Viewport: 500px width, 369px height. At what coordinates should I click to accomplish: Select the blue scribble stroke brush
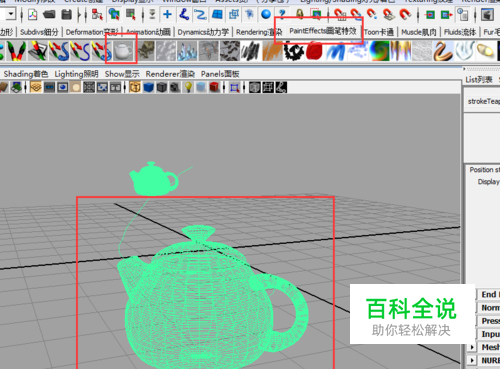coord(335,51)
